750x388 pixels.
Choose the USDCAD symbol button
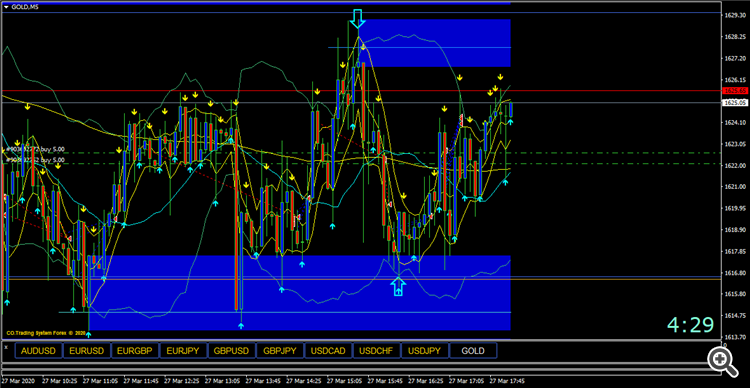coord(328,351)
